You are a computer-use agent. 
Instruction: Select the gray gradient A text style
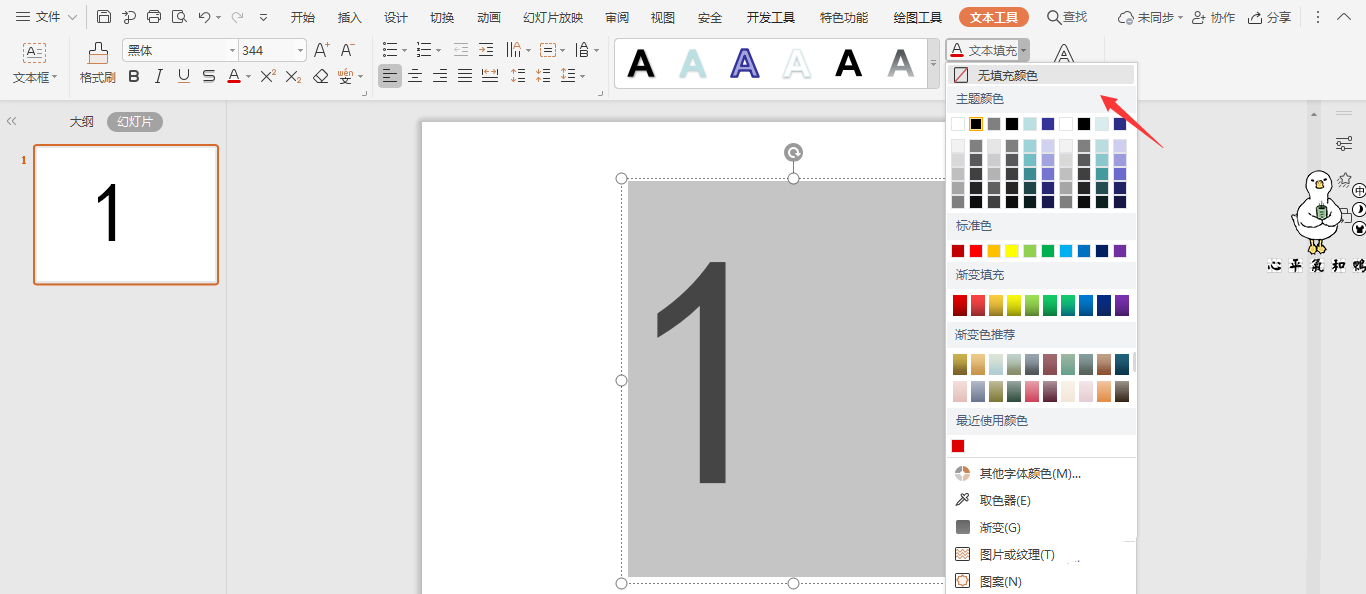click(901, 63)
